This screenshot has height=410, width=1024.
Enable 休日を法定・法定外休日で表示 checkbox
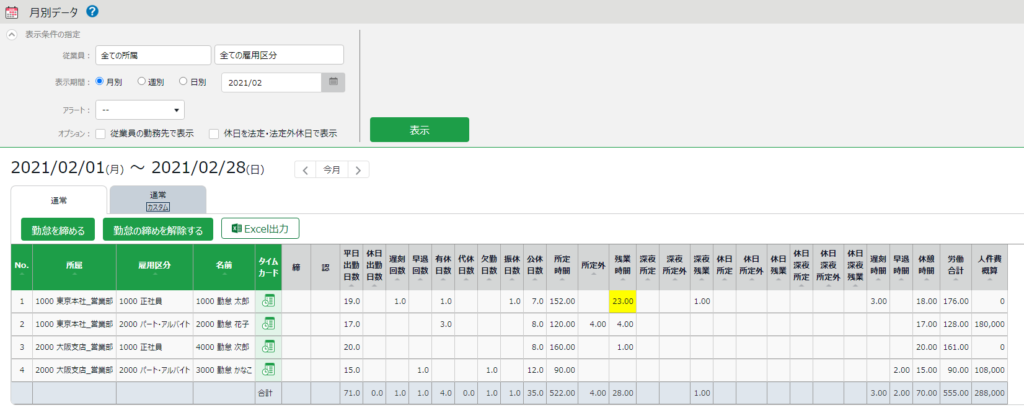pyautogui.click(x=214, y=133)
